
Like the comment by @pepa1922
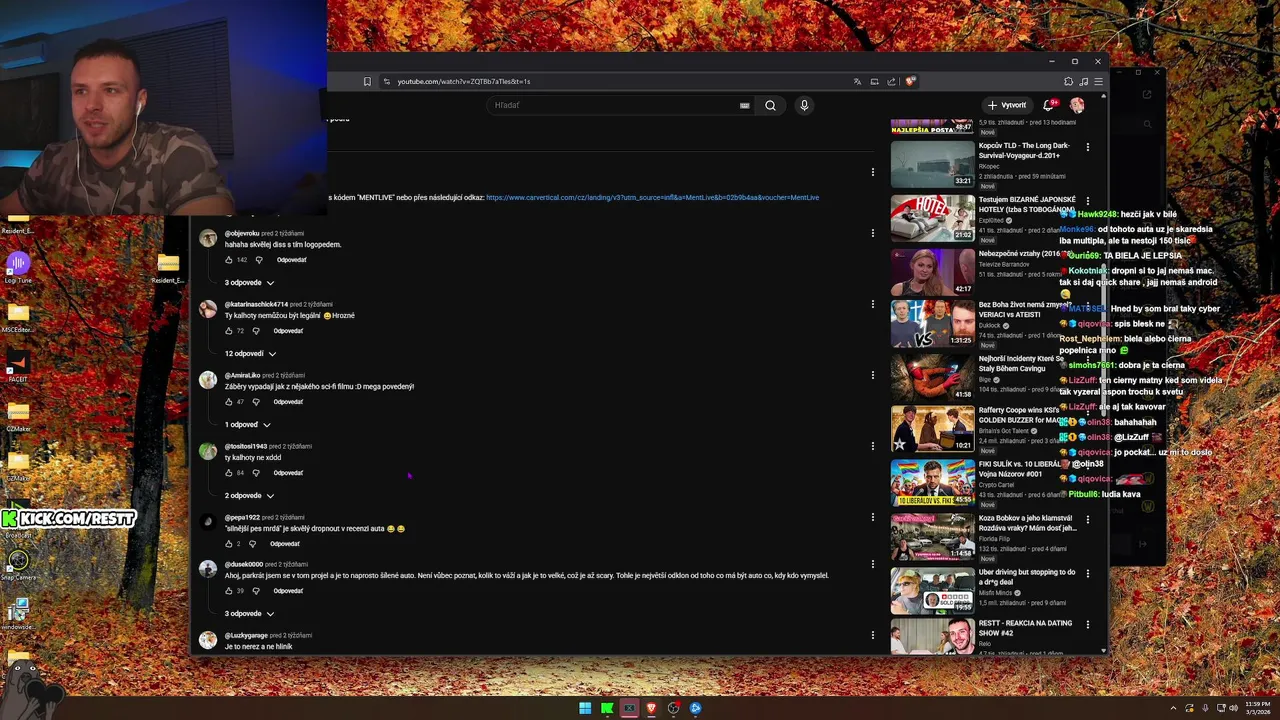229,544
